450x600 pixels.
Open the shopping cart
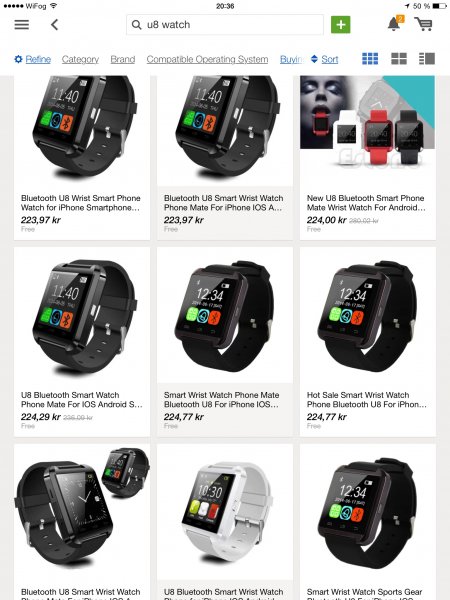coord(424,24)
